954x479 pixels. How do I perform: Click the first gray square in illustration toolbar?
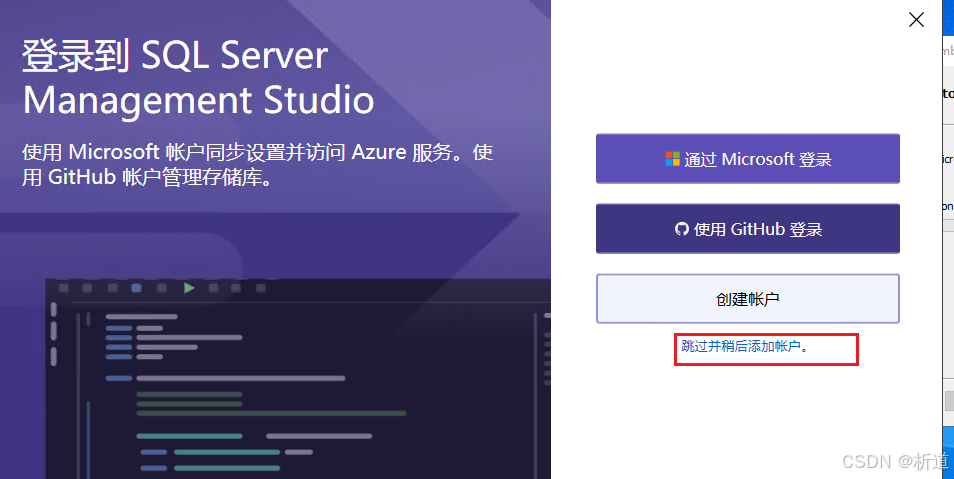(x=64, y=288)
